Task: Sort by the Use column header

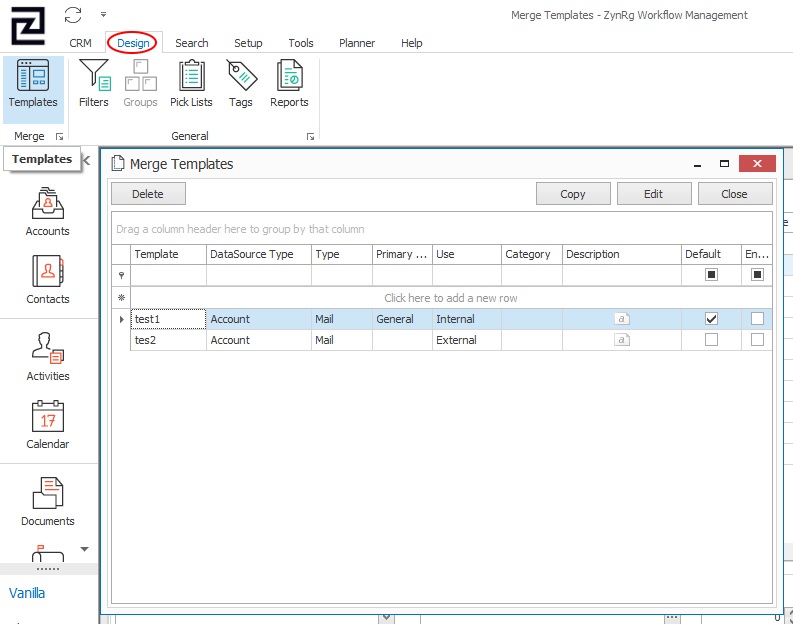Action: tap(467, 254)
